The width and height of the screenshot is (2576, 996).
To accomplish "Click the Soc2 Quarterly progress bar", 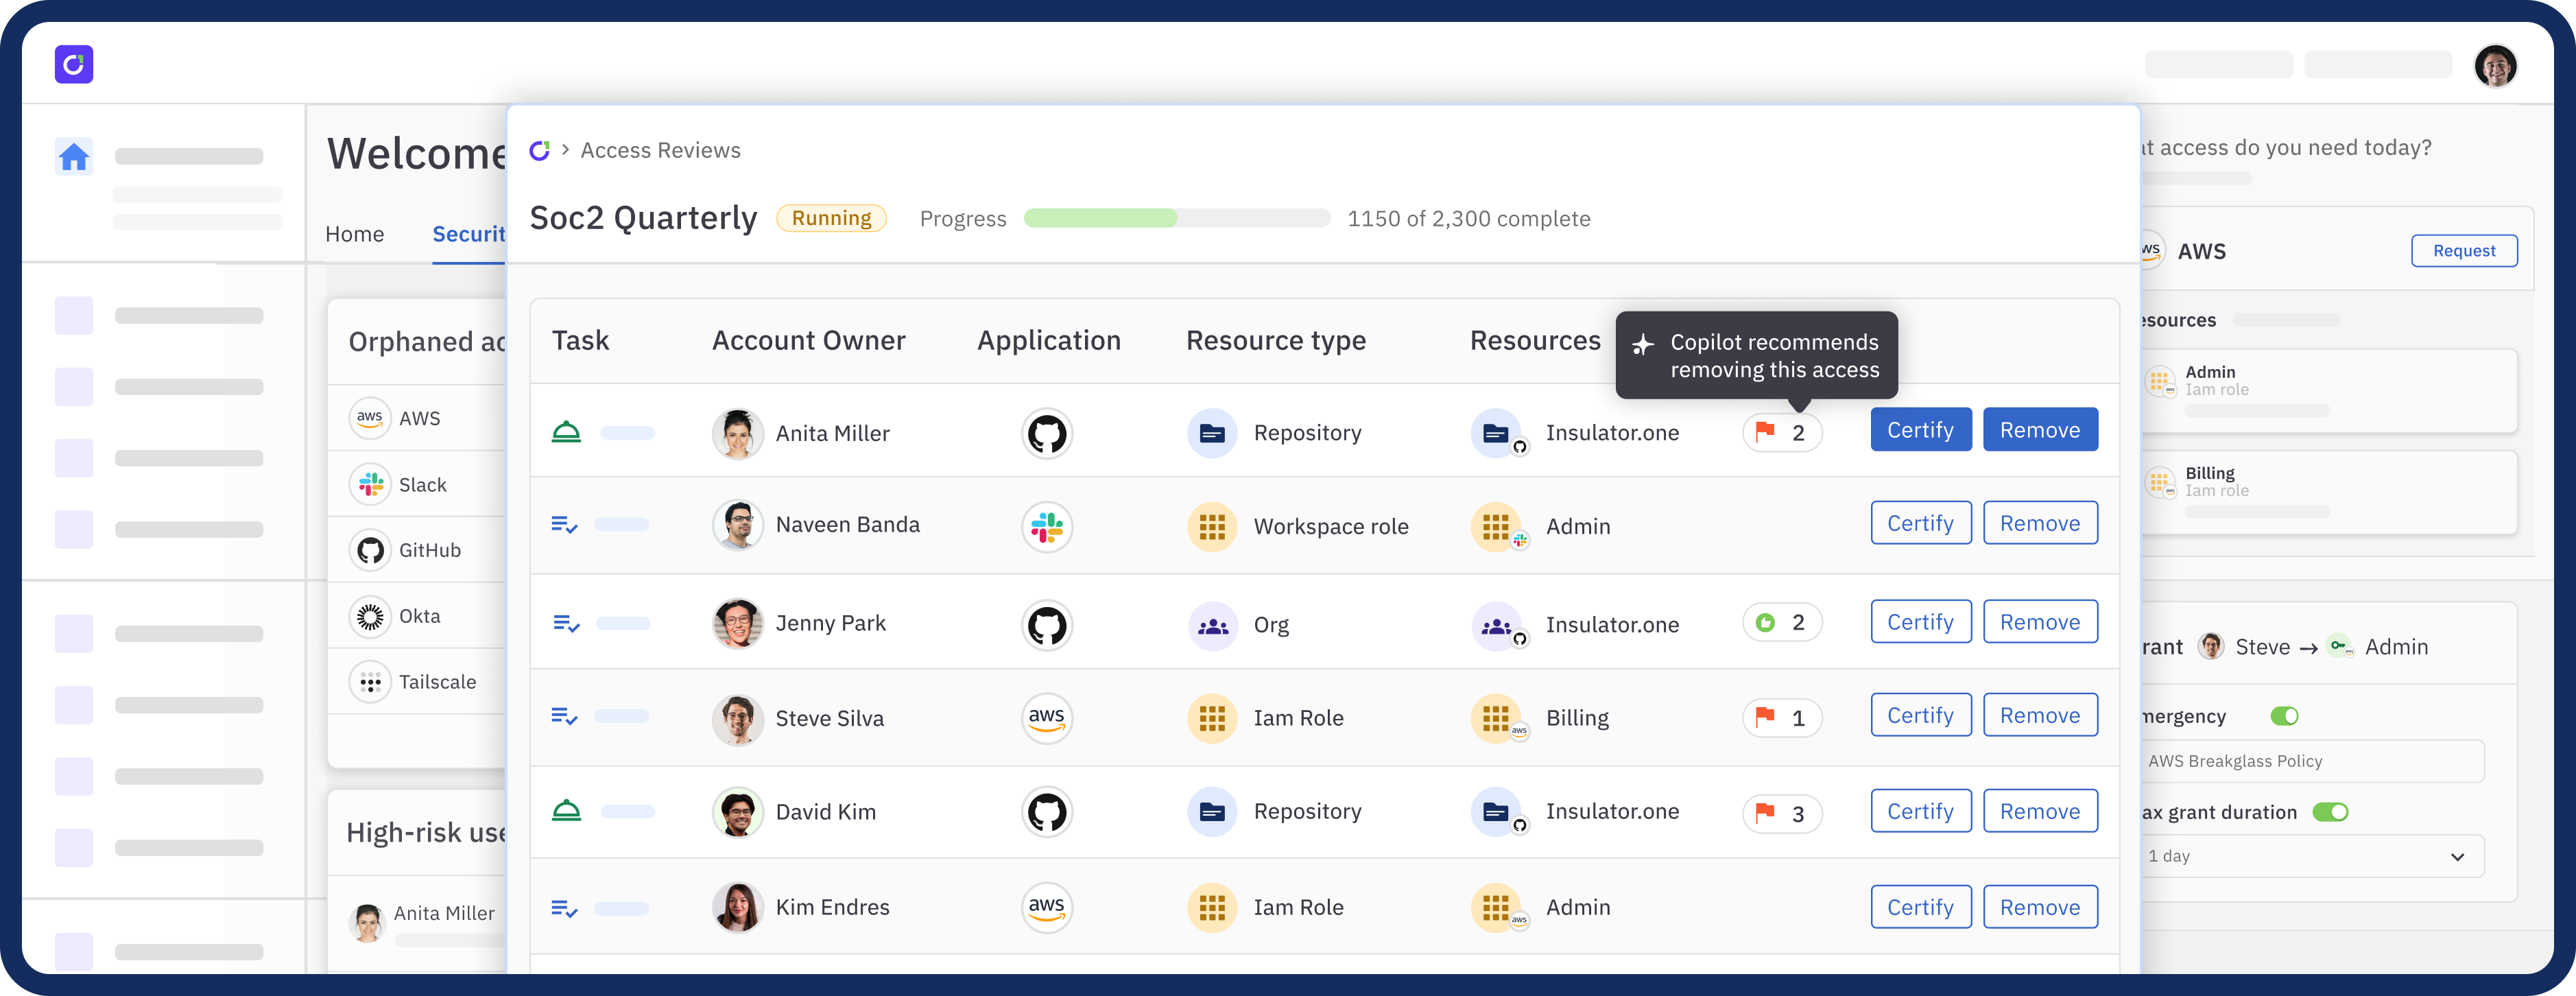I will pos(1177,219).
